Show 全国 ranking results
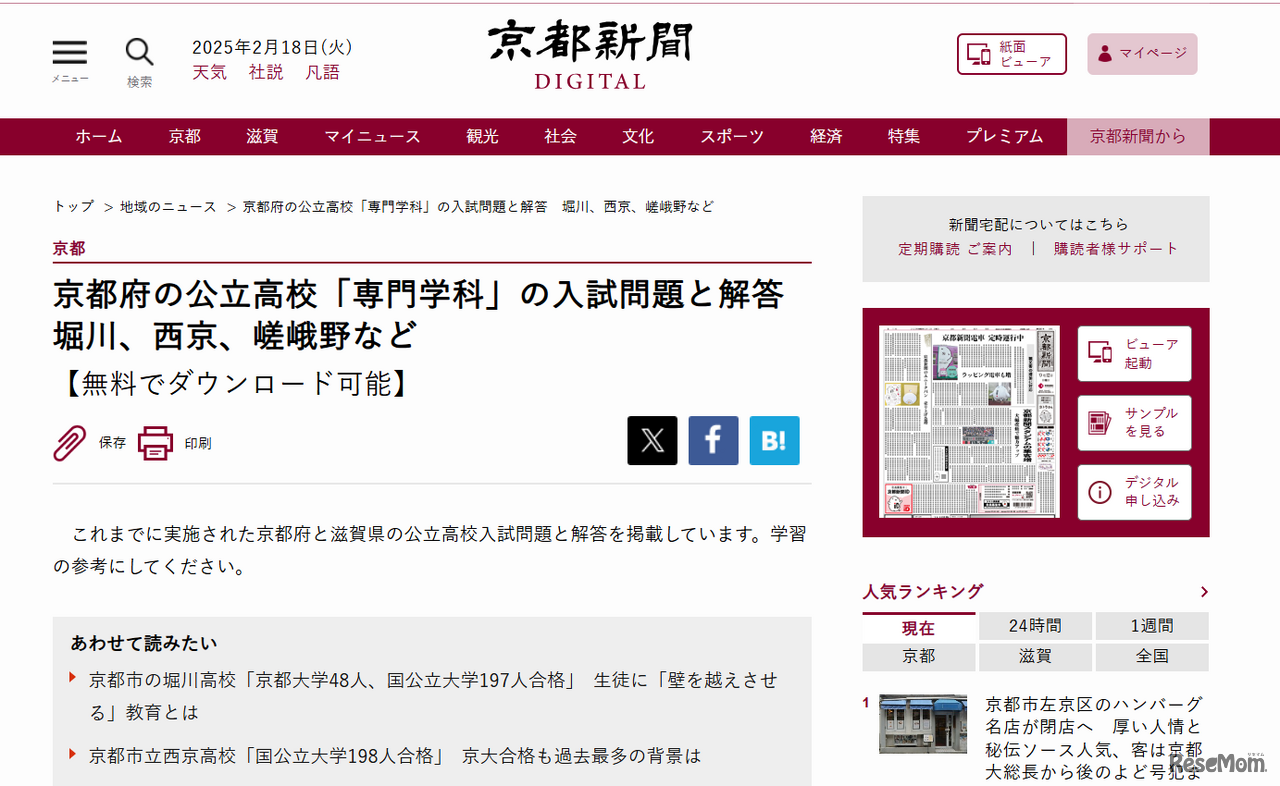This screenshot has height=786, width=1280. click(1152, 657)
